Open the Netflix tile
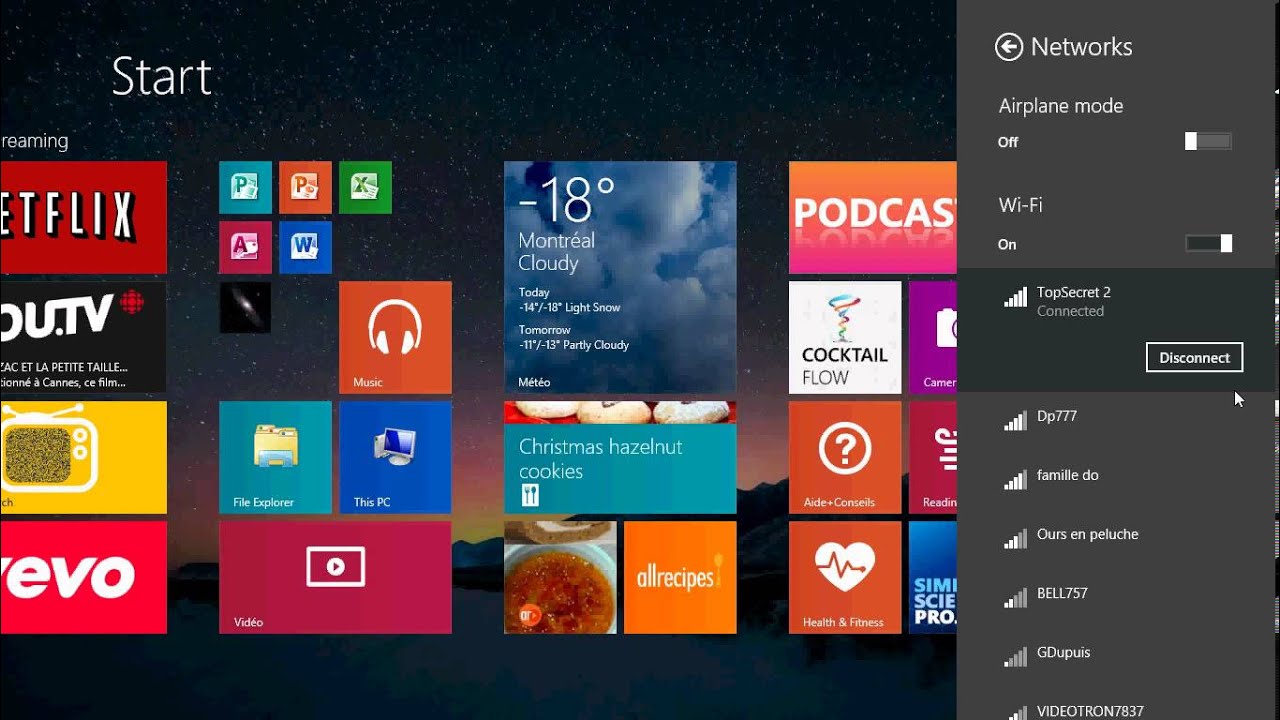1280x720 pixels. point(83,217)
